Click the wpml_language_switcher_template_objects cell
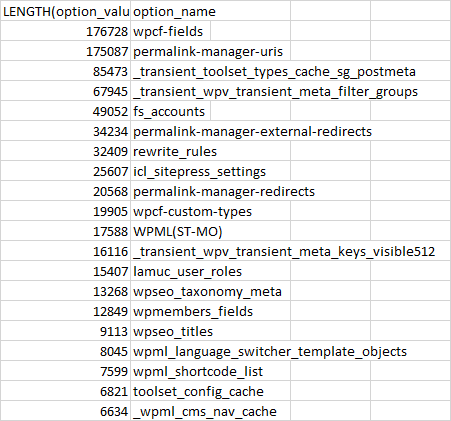Screen dimensions: 451x421 (x=270, y=351)
